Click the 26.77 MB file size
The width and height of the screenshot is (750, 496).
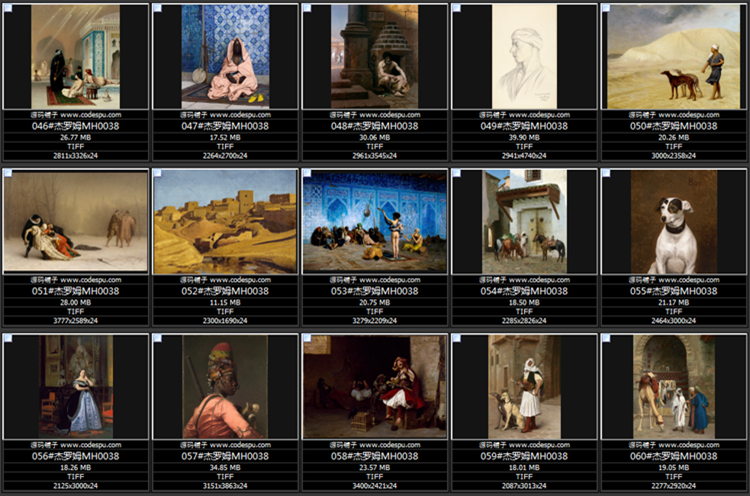(76, 137)
